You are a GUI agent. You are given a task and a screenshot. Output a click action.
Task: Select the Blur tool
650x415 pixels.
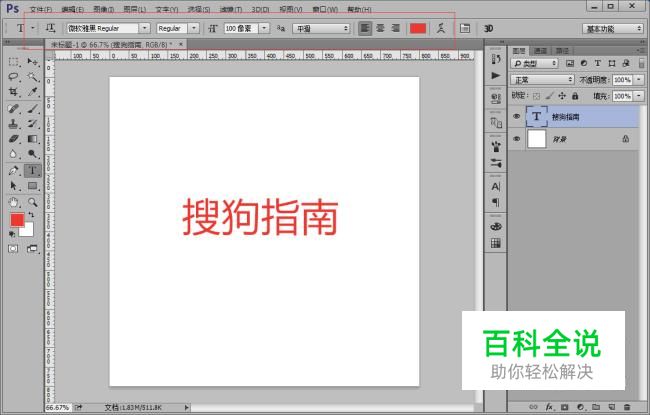(x=13, y=154)
